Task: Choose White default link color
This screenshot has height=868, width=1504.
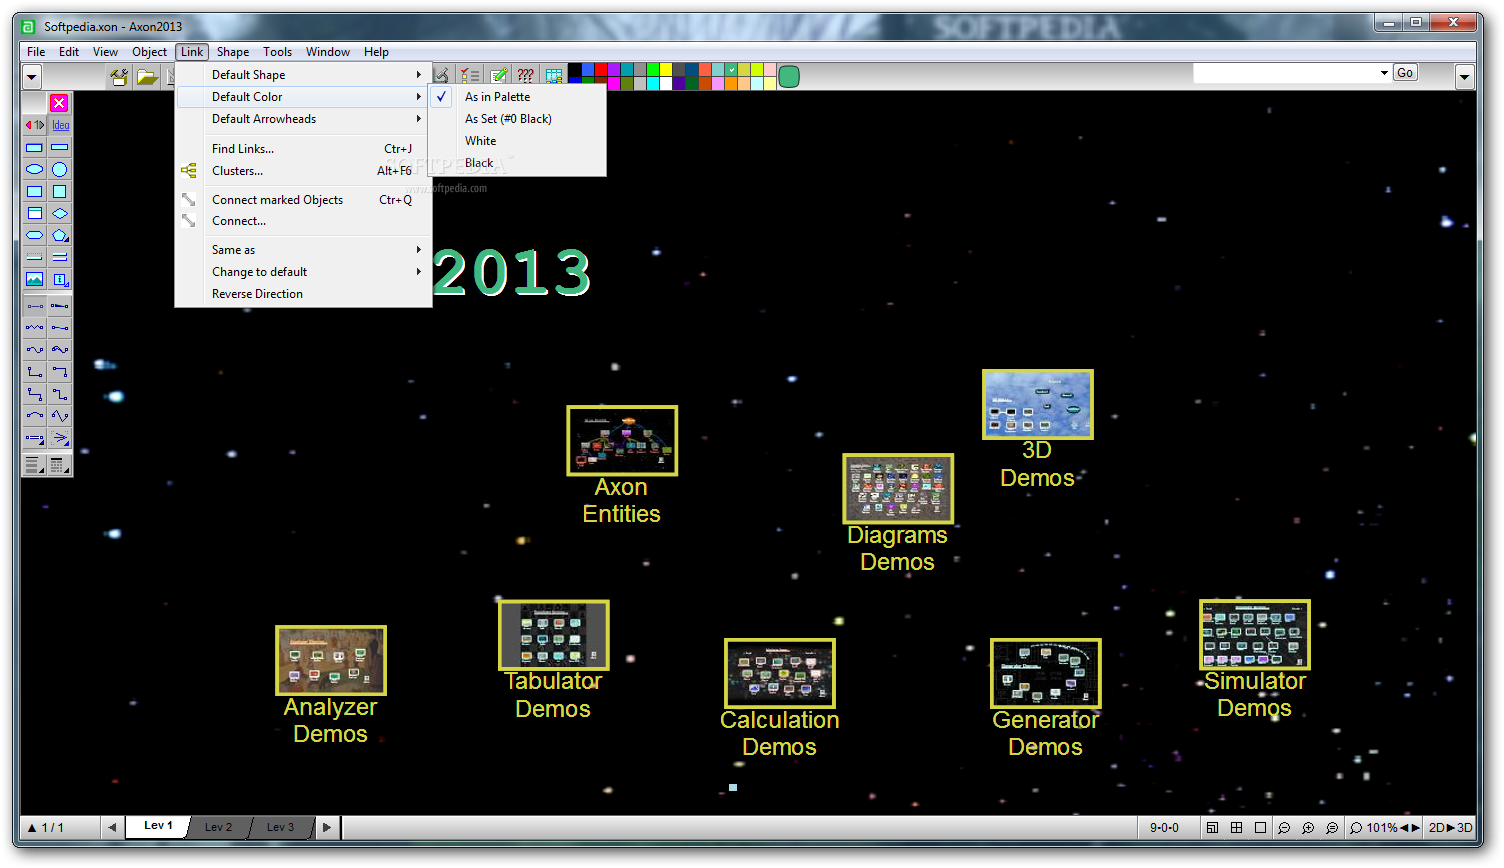Action: click(517, 141)
